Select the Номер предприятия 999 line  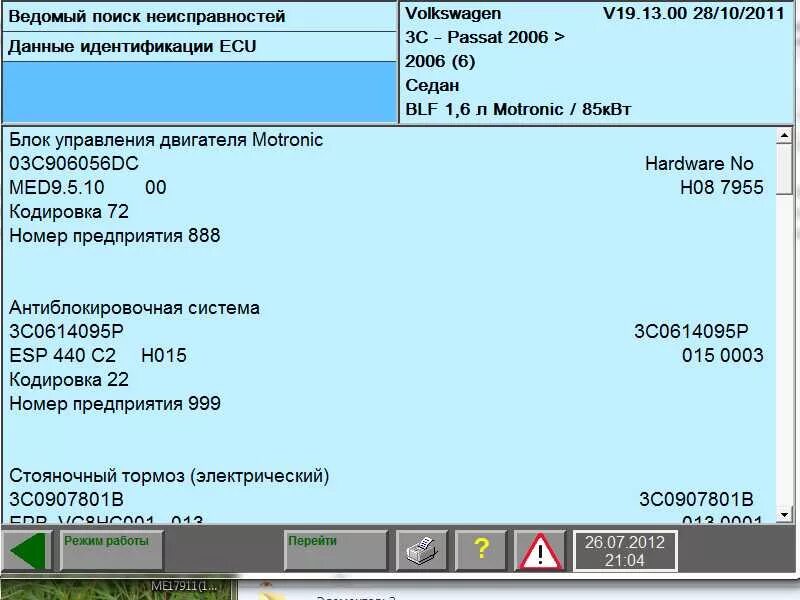pyautogui.click(x=115, y=404)
